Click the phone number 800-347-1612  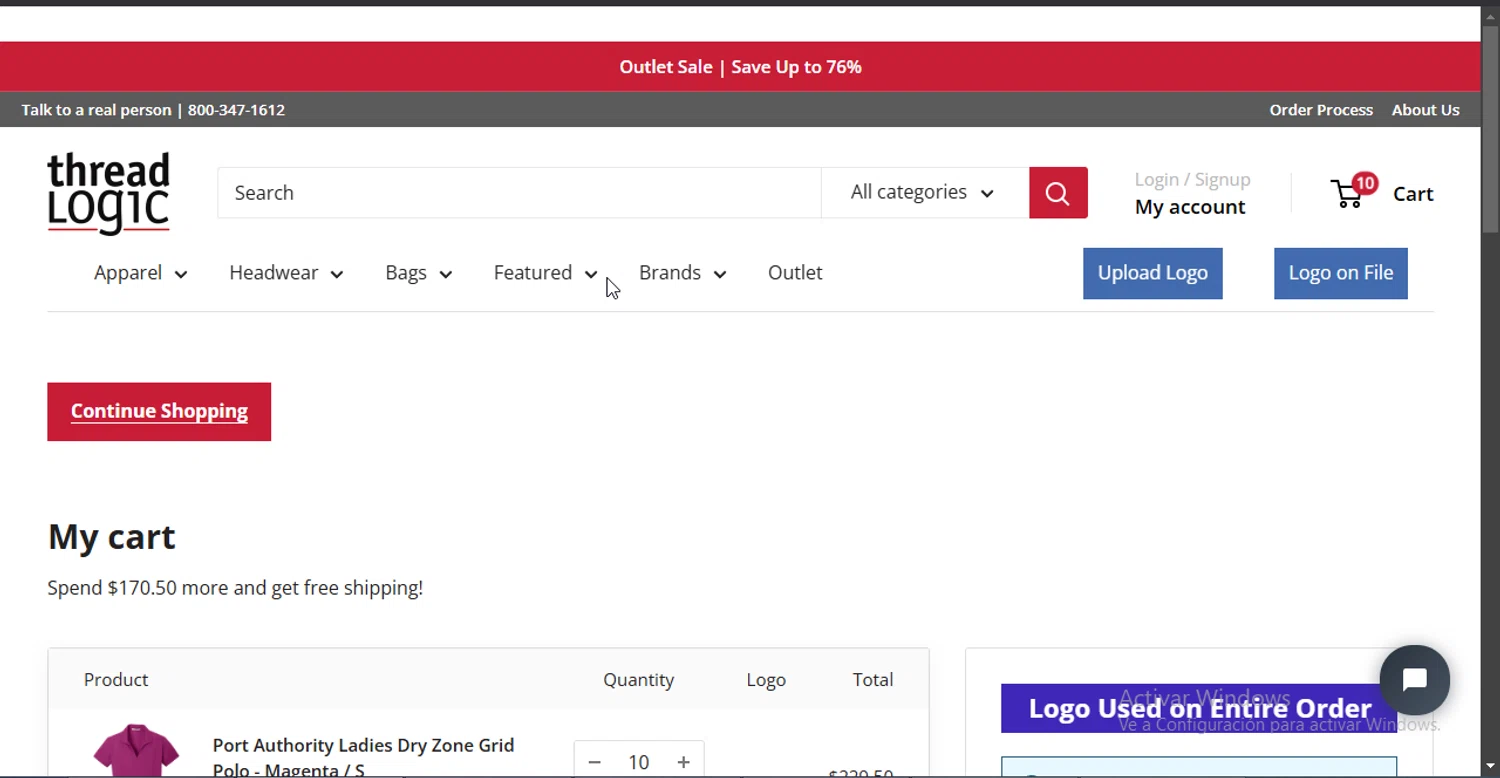(236, 110)
